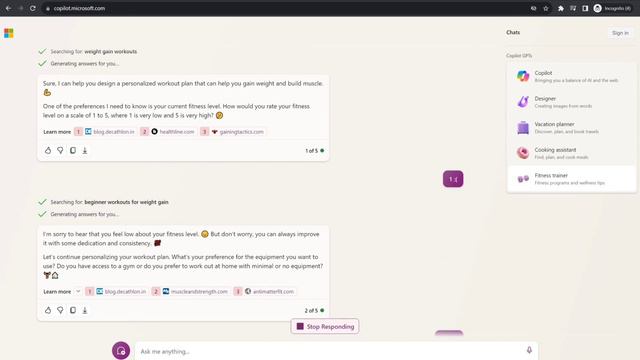This screenshot has width=640, height=360.
Task: Copy the second response (2 of 5)
Action: (x=73, y=310)
